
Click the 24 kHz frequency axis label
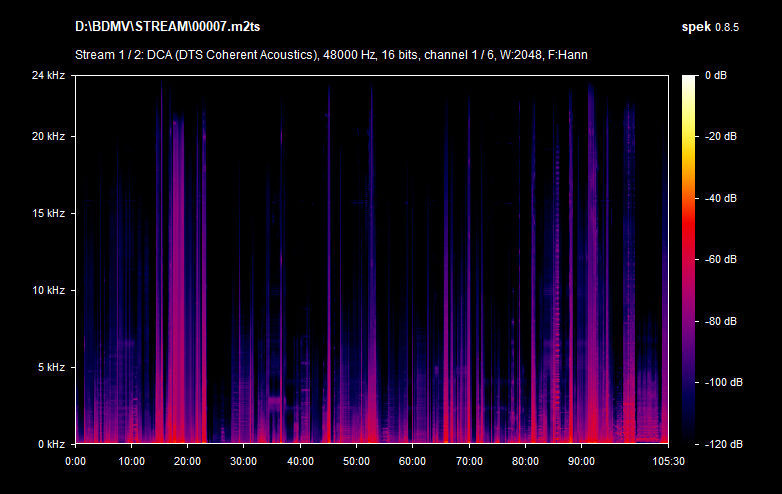[49, 76]
